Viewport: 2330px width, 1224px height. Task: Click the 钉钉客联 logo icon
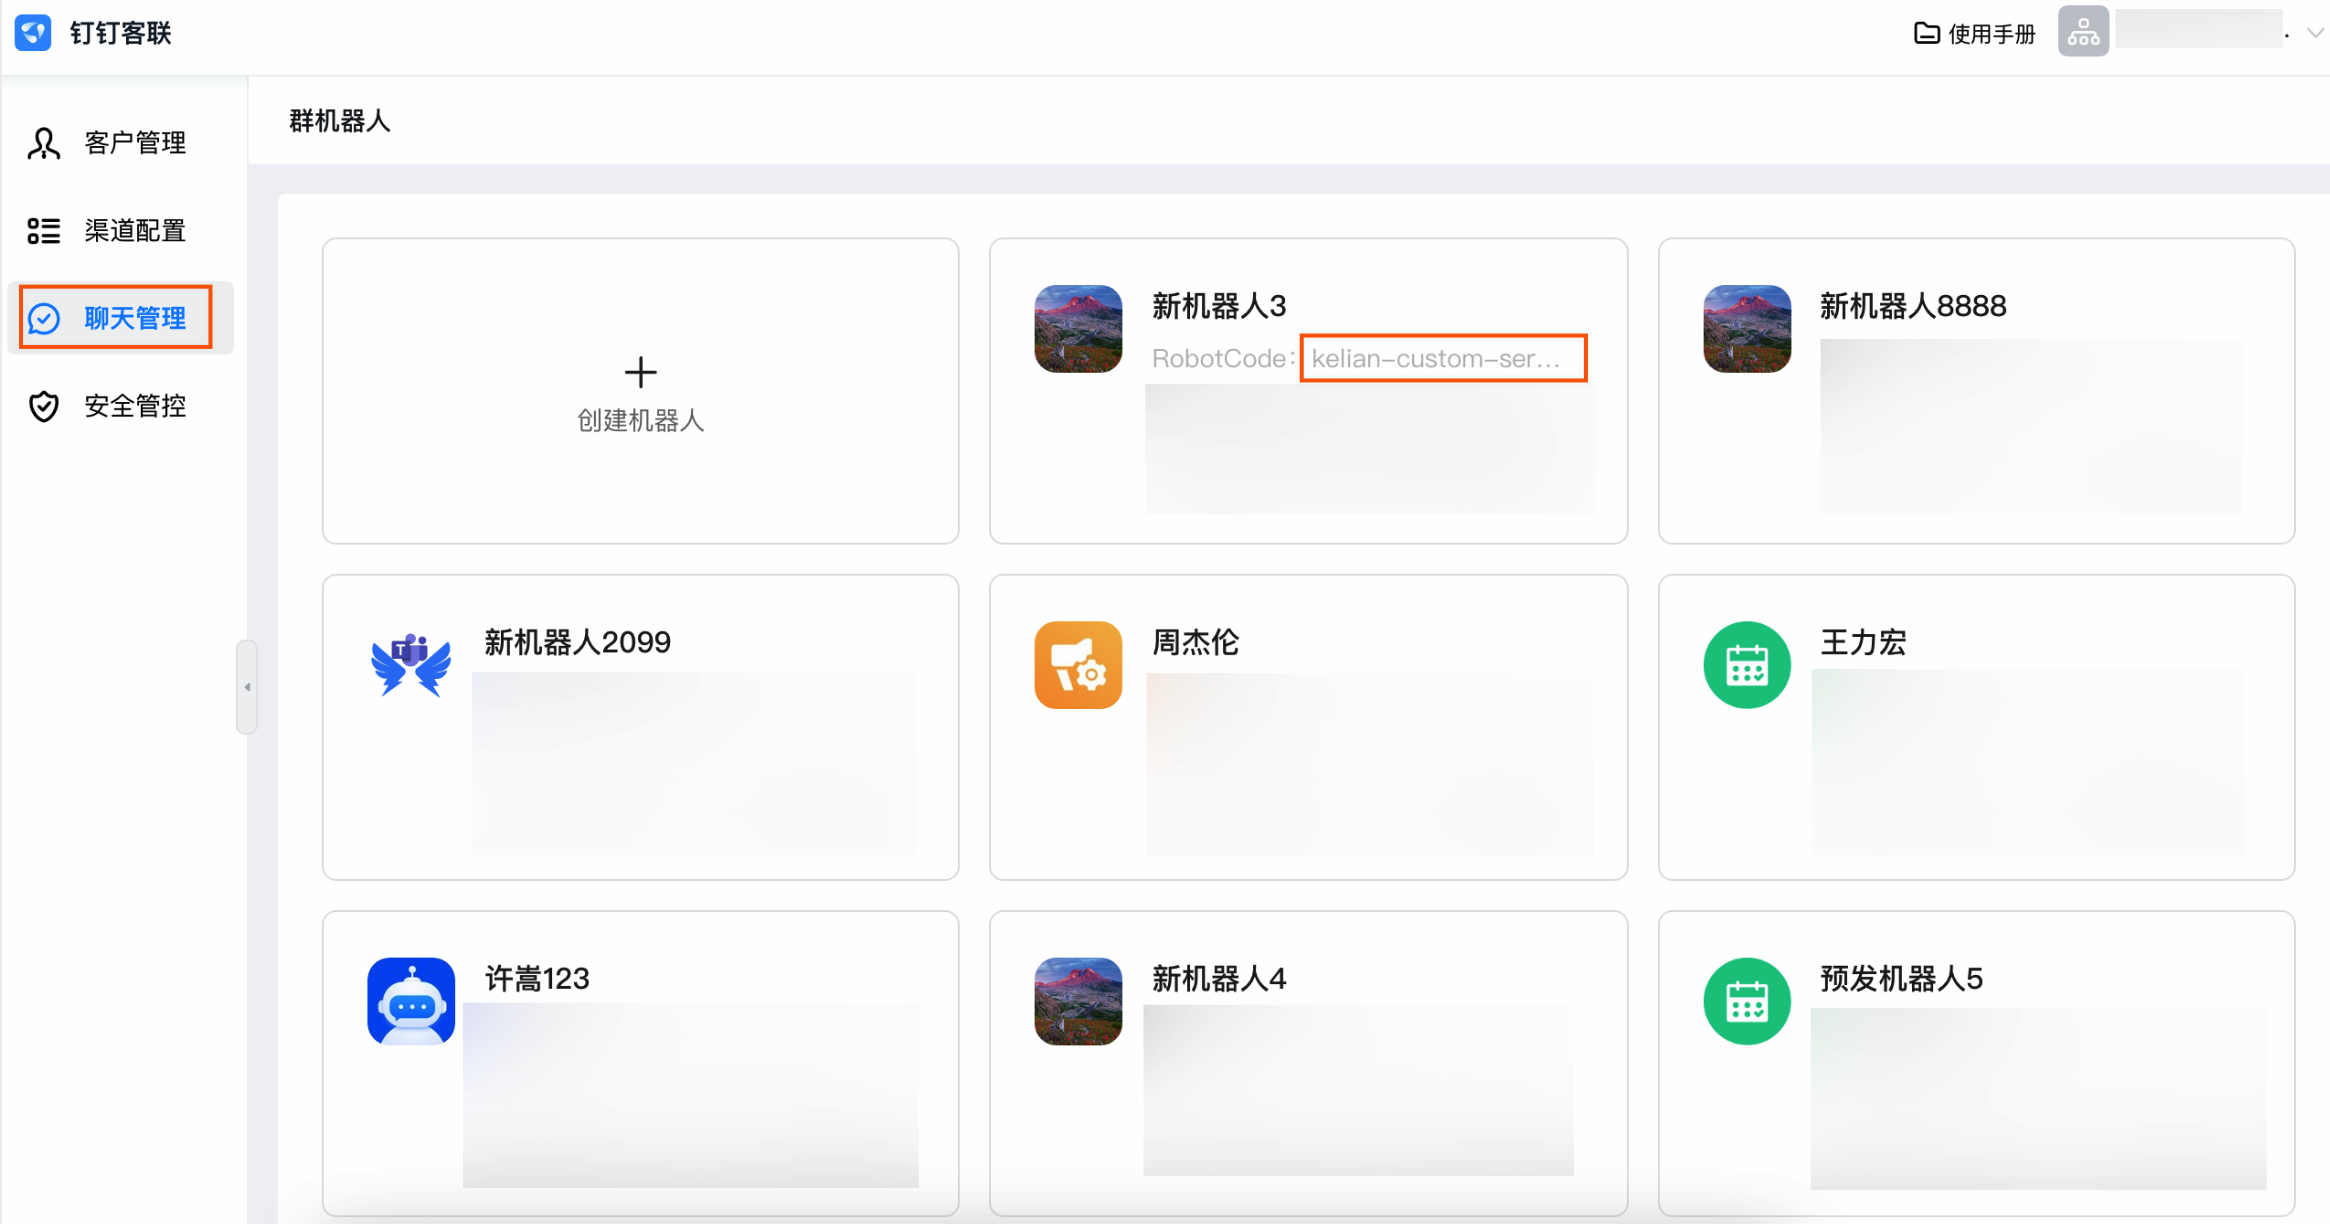(33, 32)
